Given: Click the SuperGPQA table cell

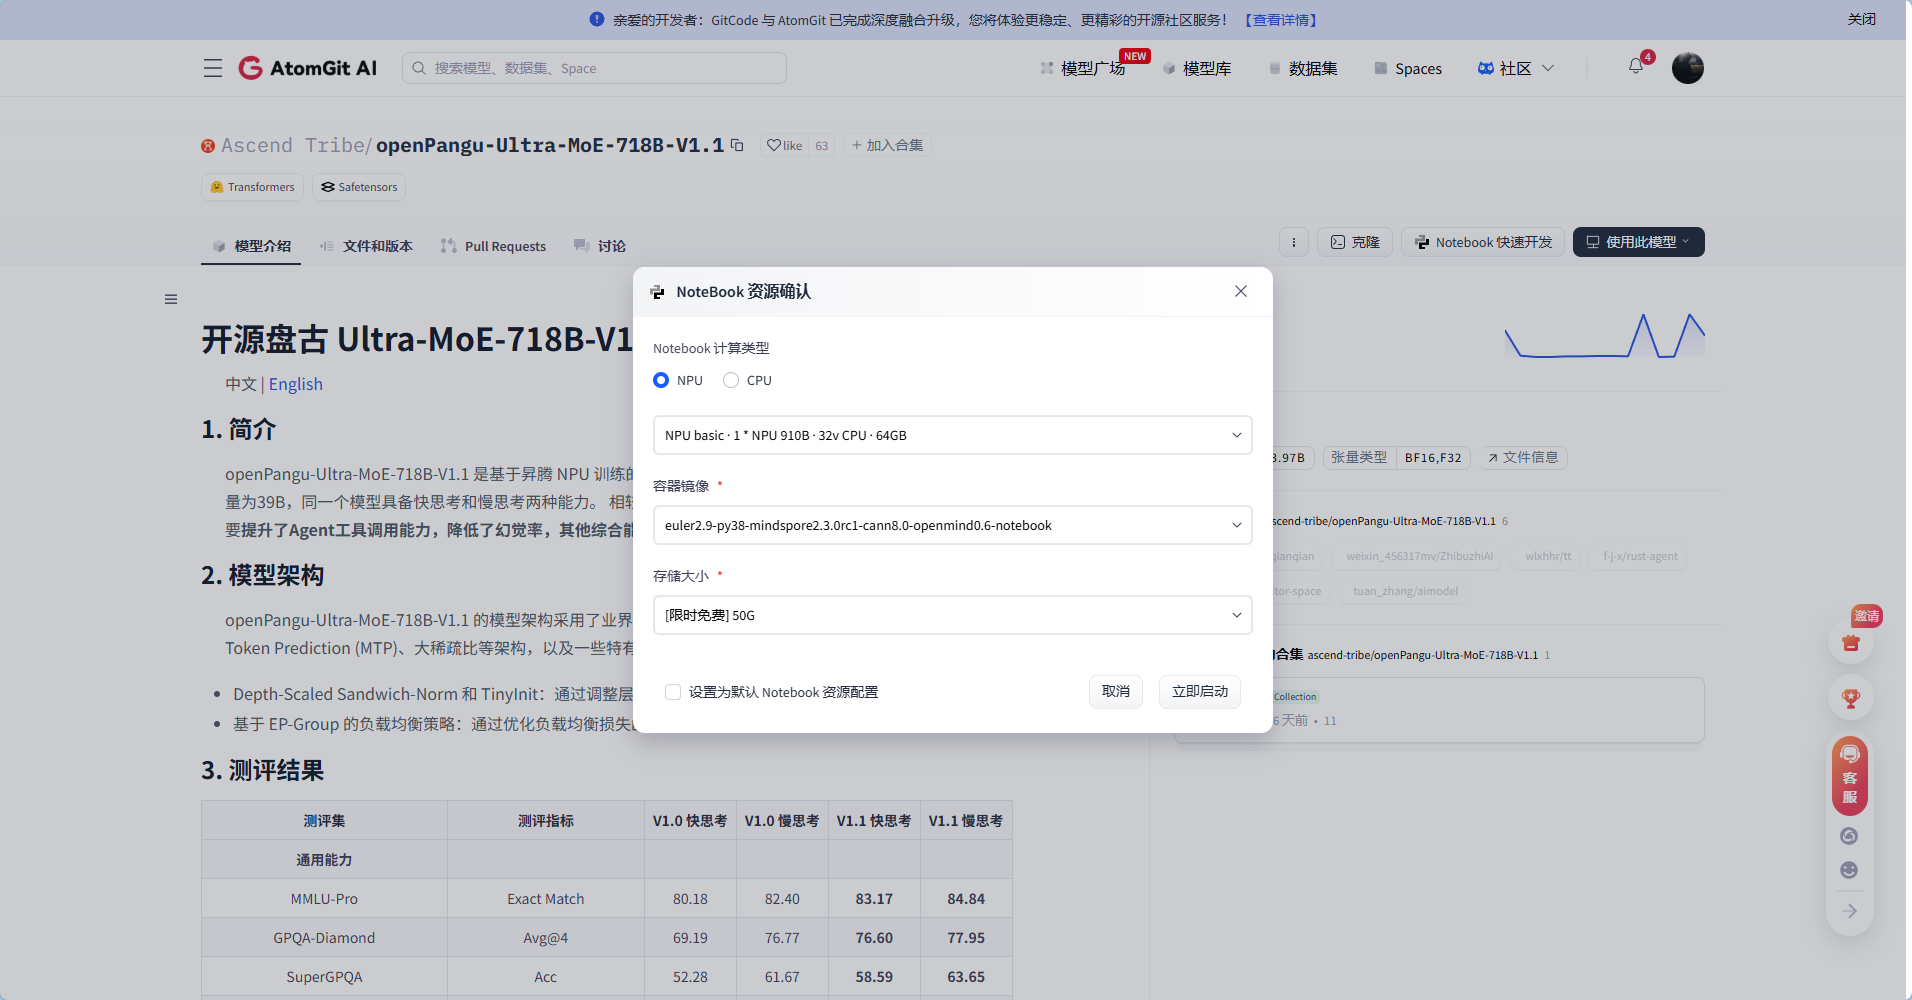Looking at the screenshot, I should click(x=324, y=976).
